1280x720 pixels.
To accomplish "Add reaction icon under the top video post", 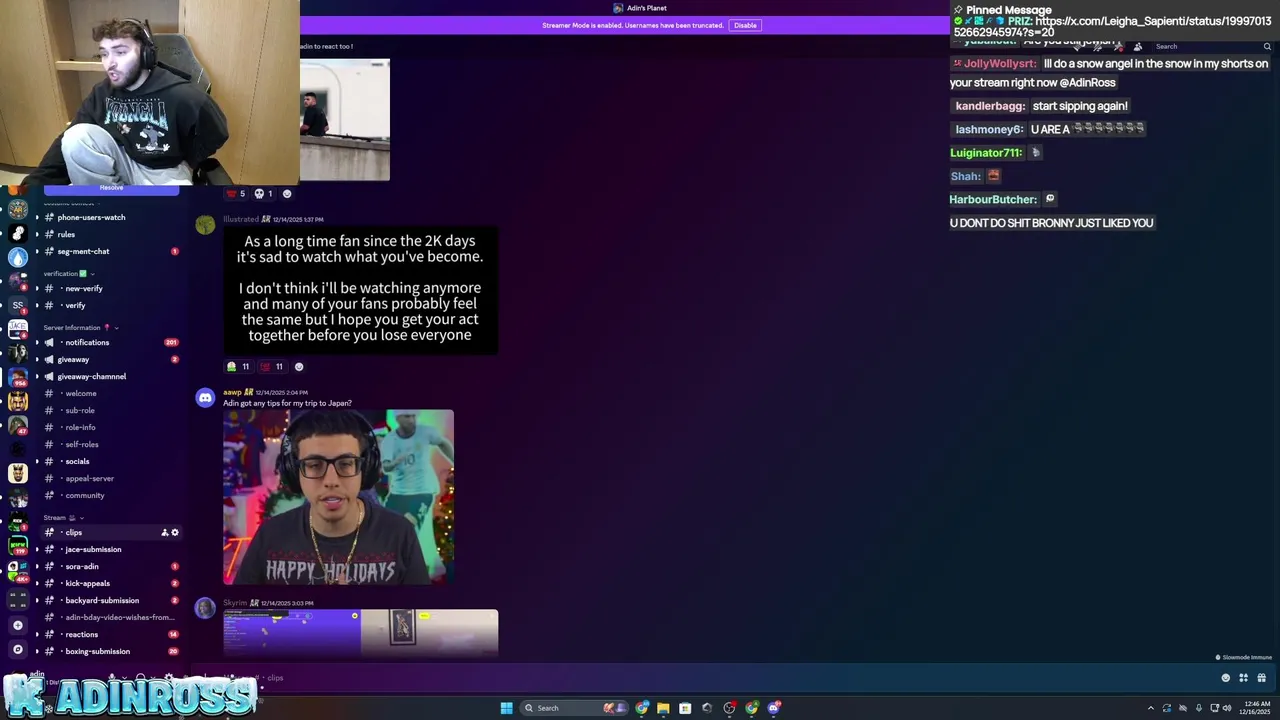I will pos(287,194).
